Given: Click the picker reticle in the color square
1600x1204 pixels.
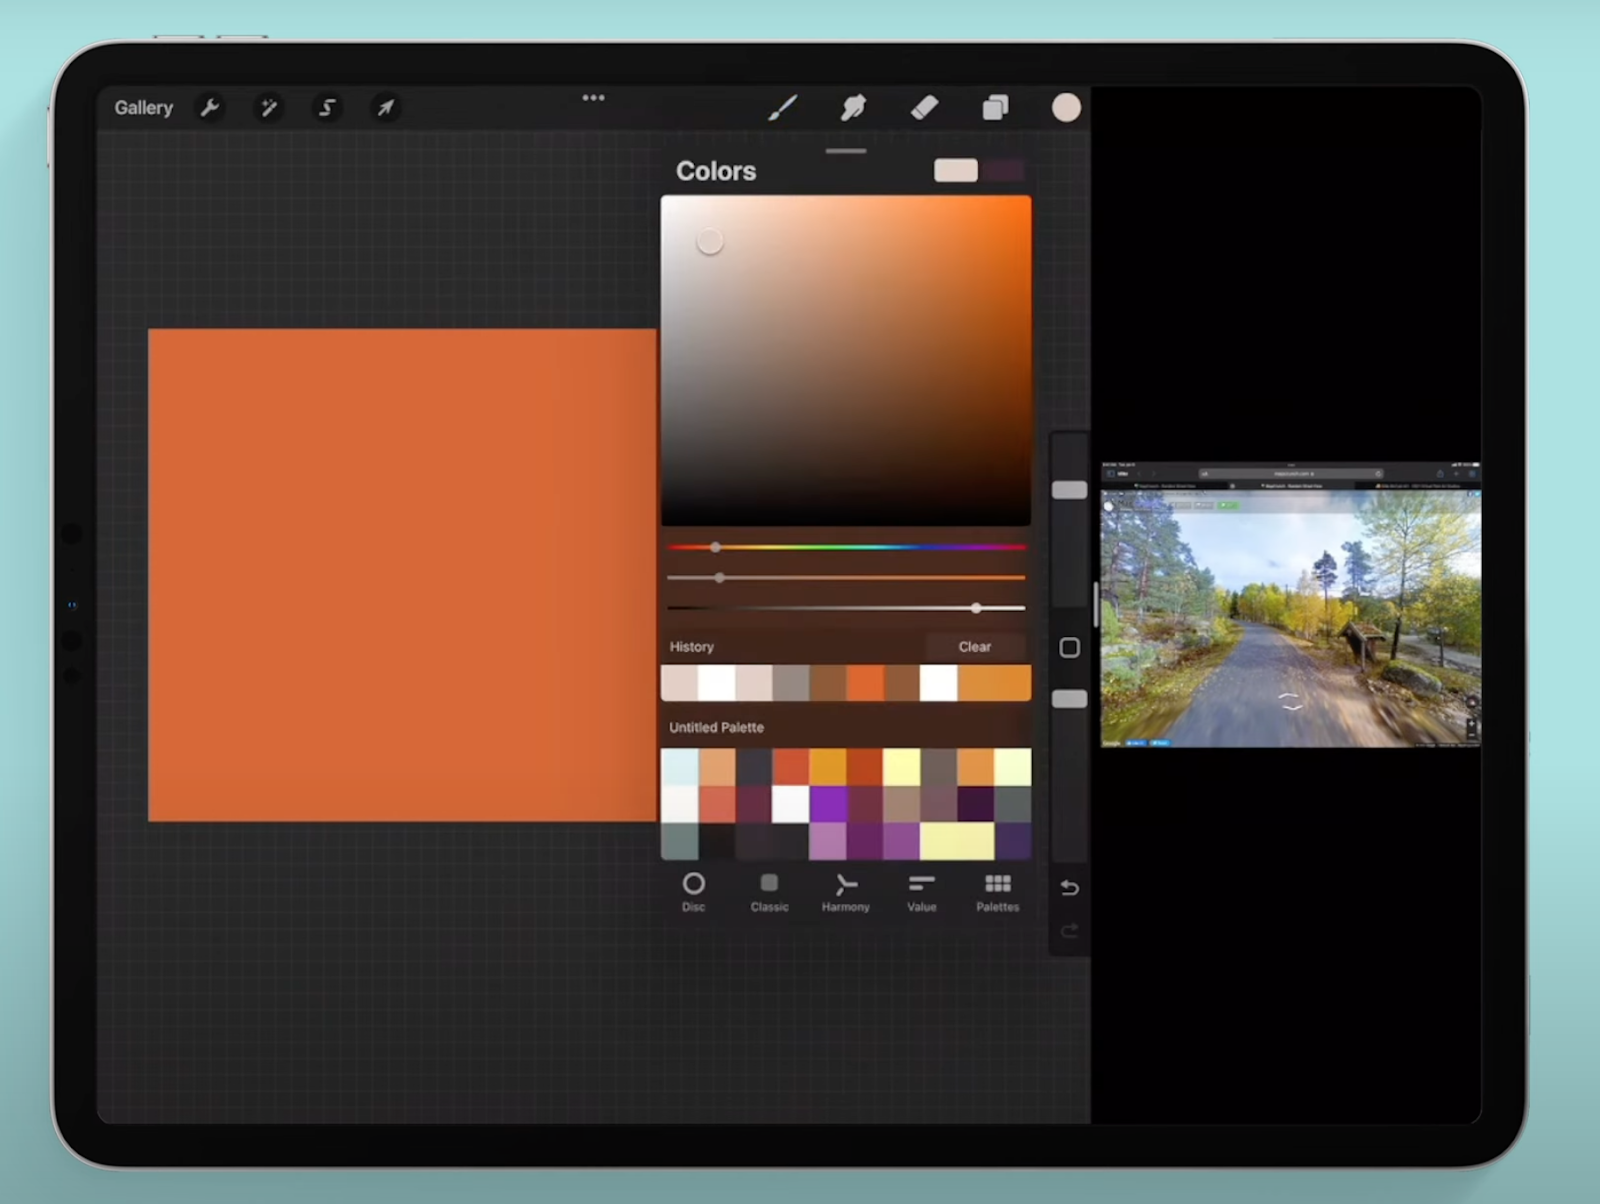Looking at the screenshot, I should point(710,241).
